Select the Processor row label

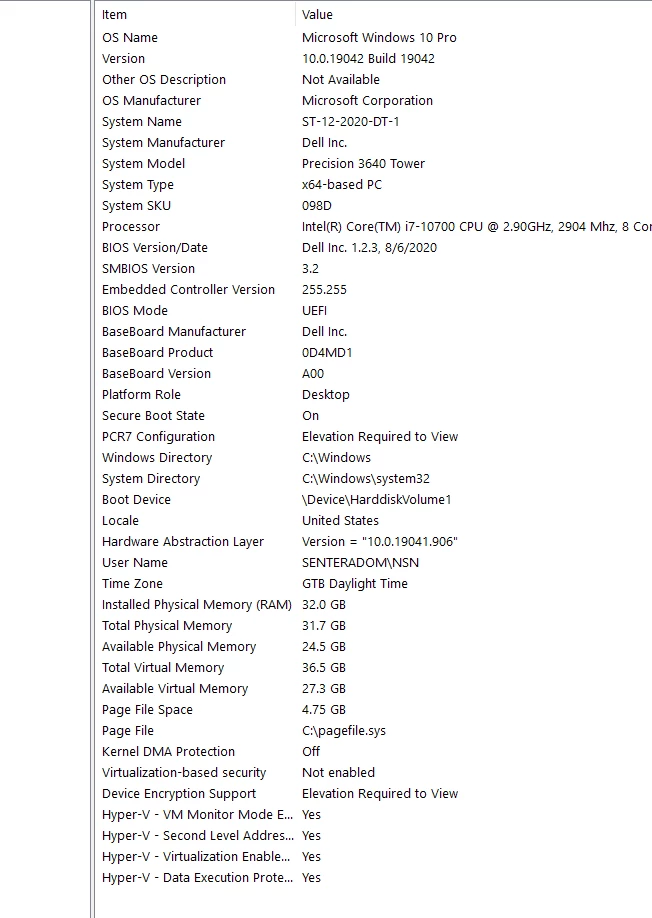(131, 227)
